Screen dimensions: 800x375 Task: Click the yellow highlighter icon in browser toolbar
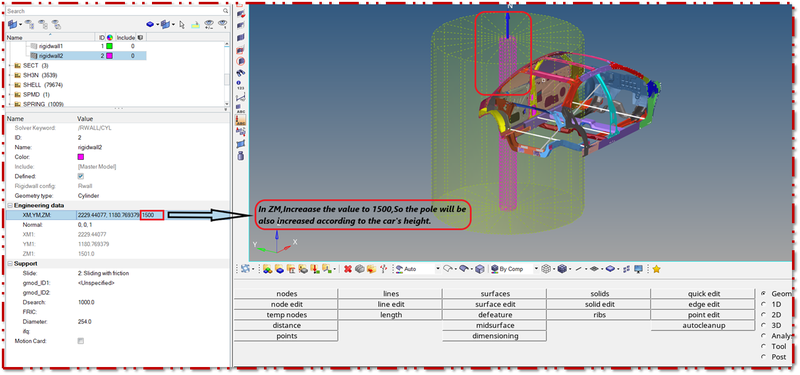click(196, 24)
